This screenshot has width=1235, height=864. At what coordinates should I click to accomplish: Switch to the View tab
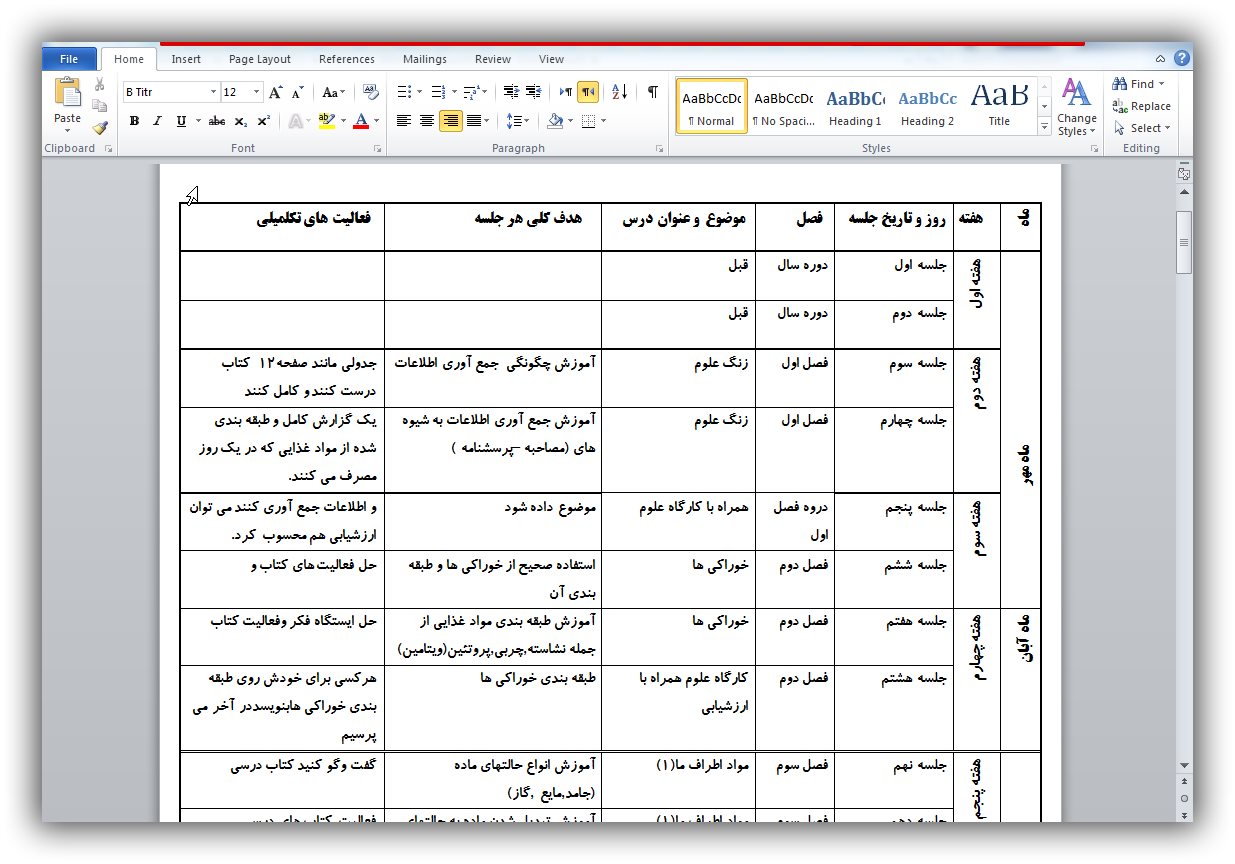551,59
